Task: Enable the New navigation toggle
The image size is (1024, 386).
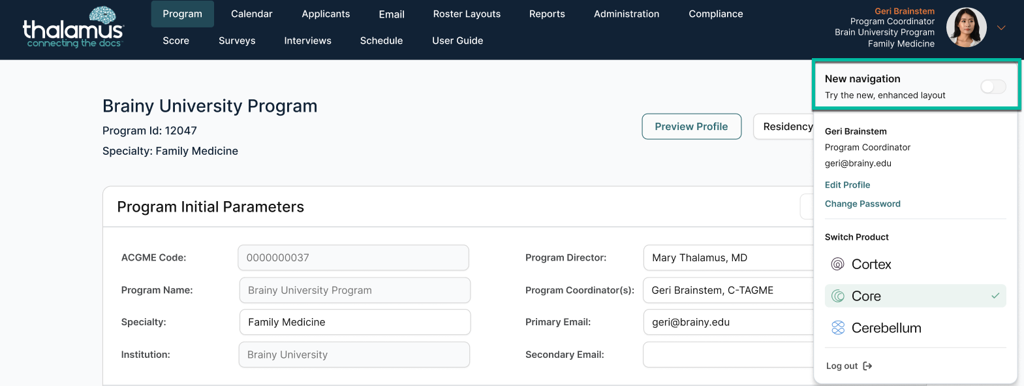Action: 993,87
